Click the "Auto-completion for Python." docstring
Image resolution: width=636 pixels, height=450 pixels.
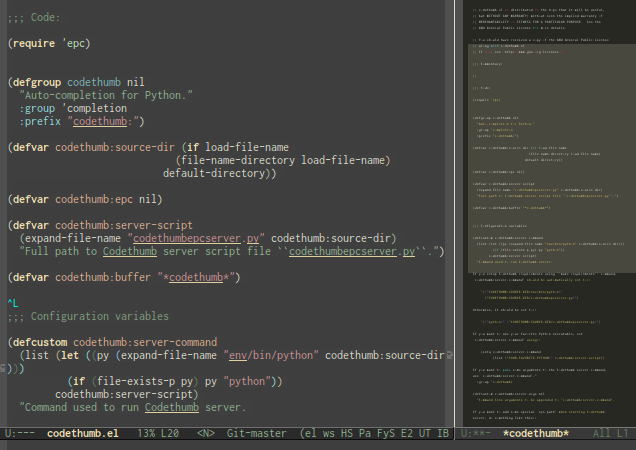click(x=106, y=95)
